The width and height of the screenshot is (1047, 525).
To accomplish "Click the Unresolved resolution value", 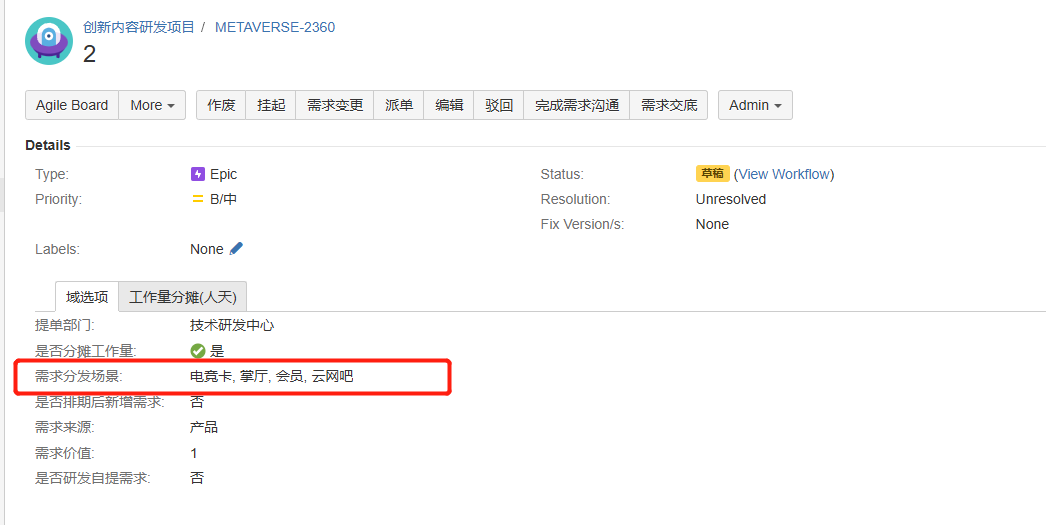I will tap(730, 199).
